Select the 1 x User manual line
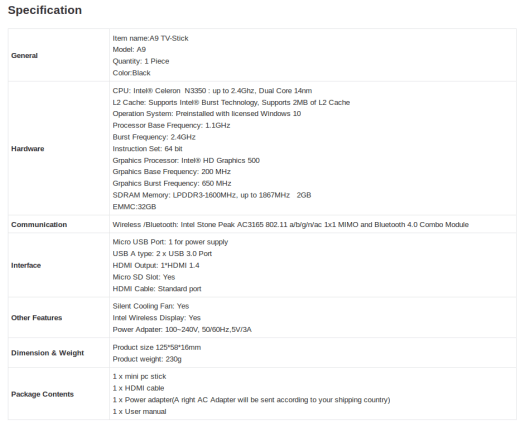Image resolution: width=525 pixels, height=429 pixels. (139, 412)
